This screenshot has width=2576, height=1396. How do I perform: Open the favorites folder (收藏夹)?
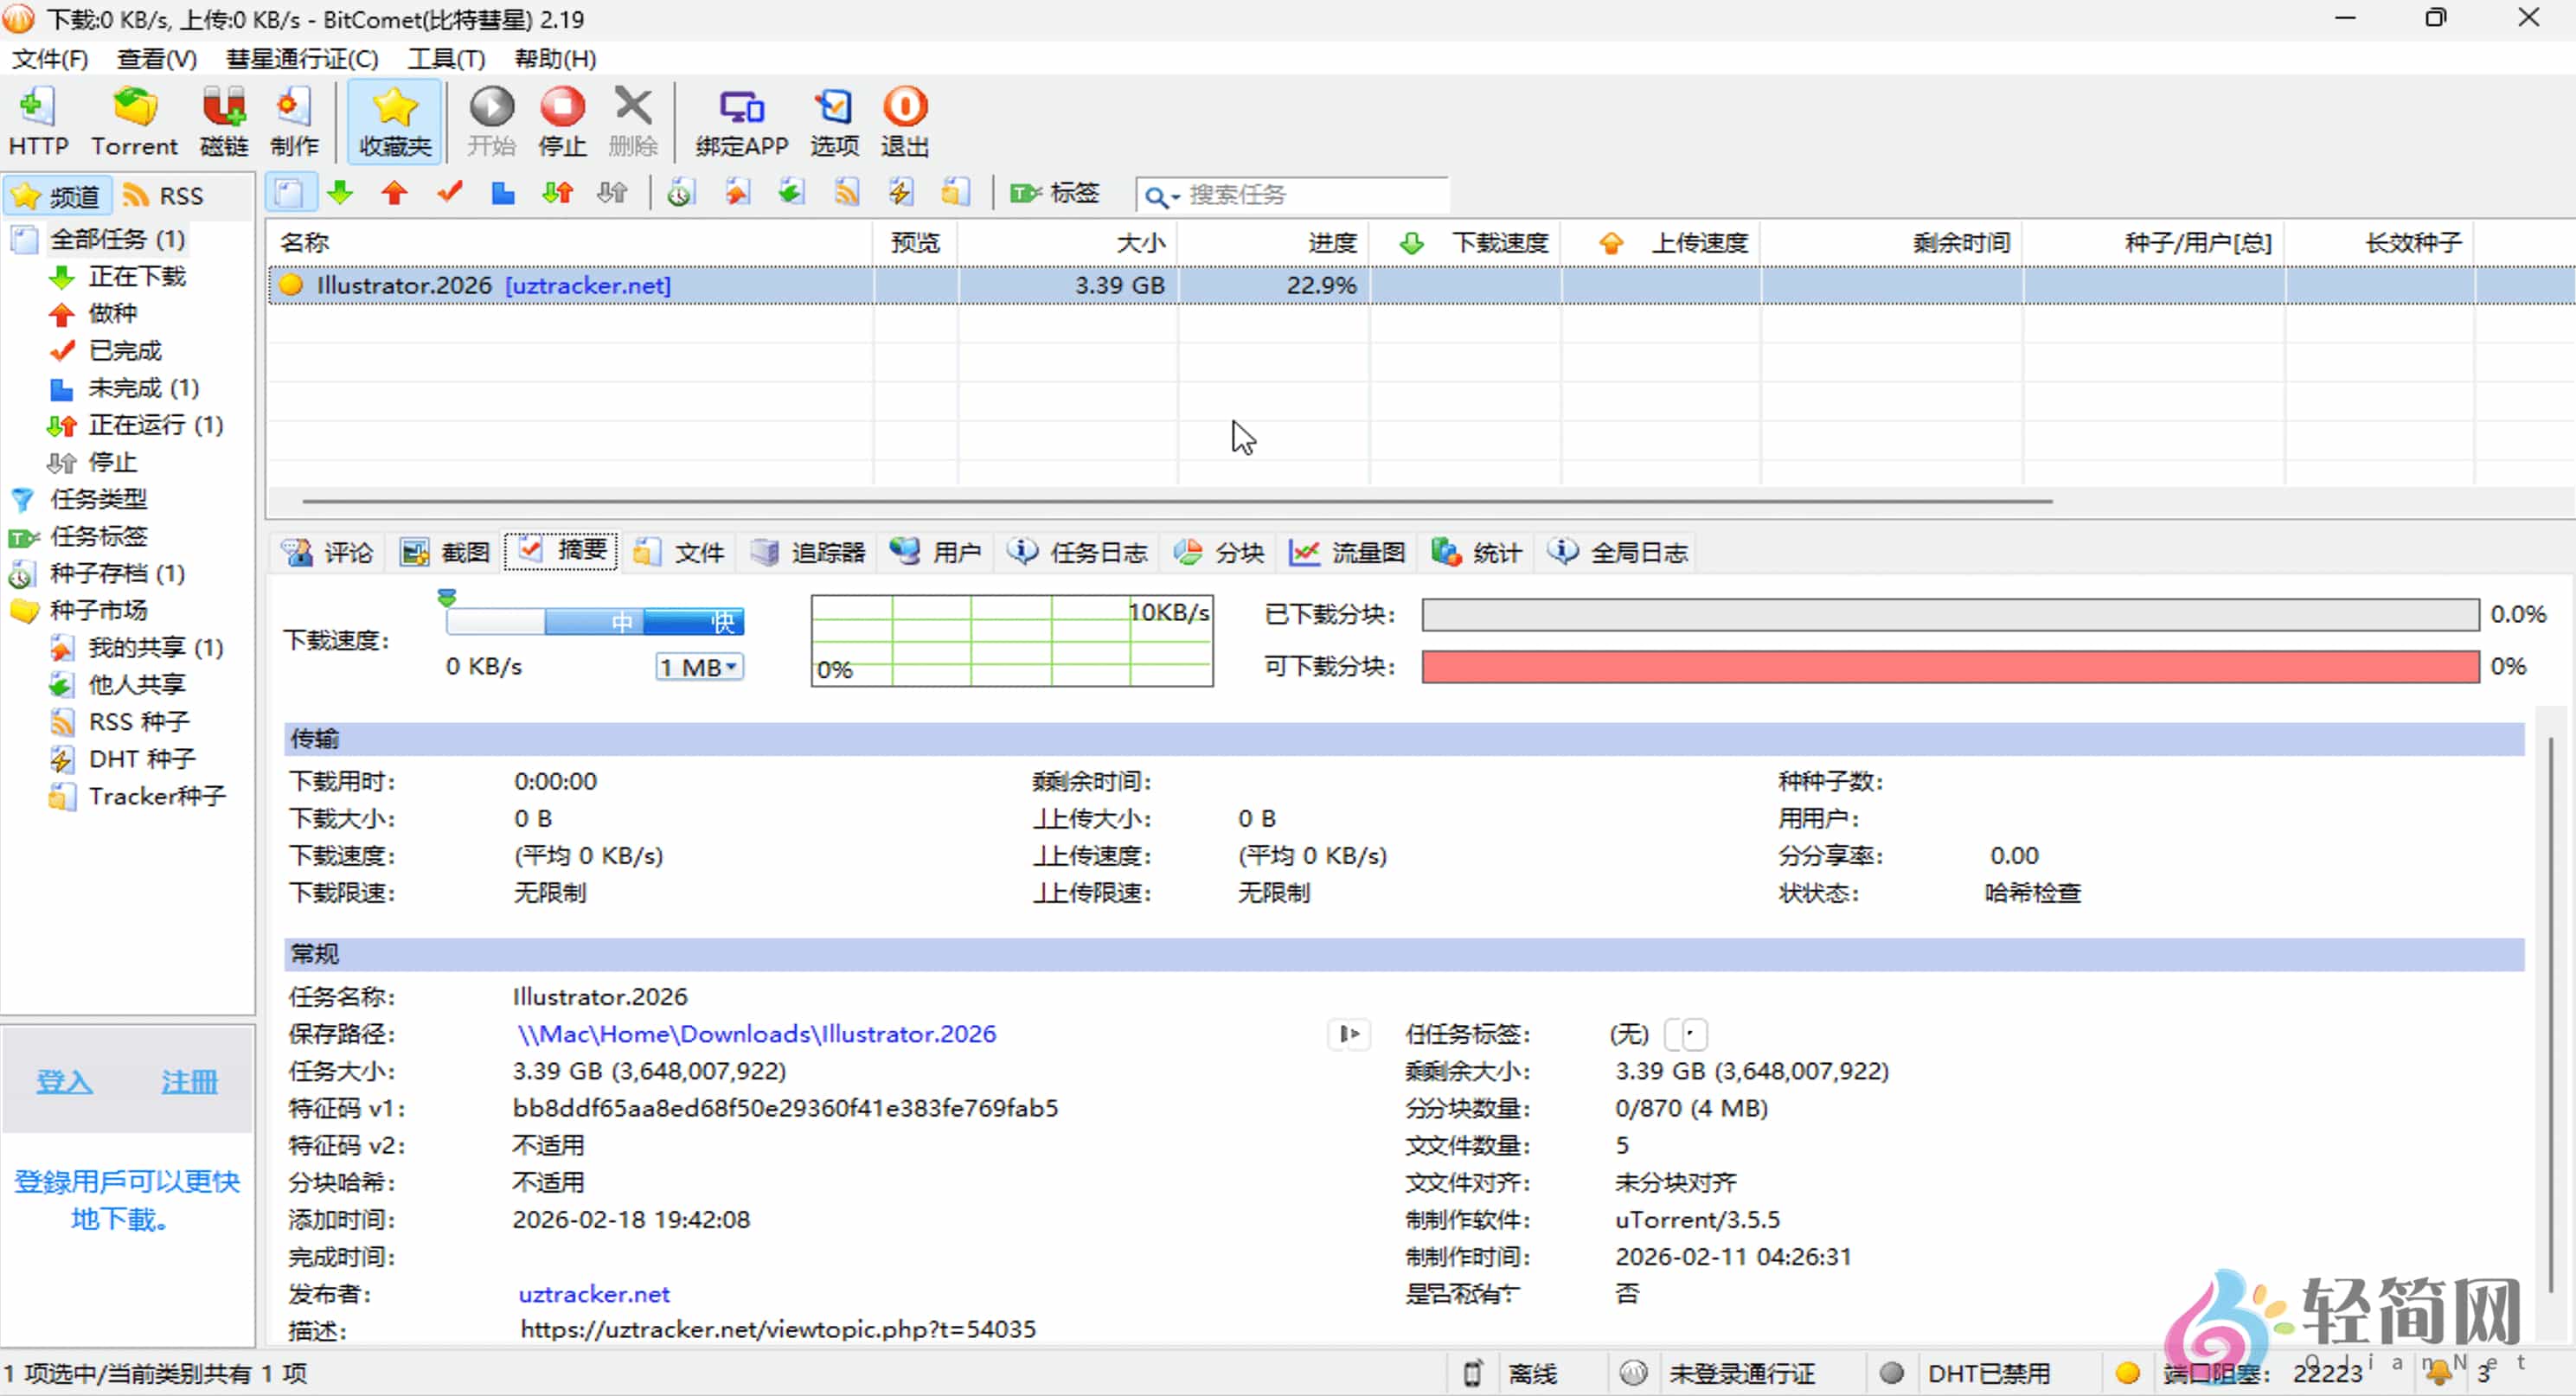(x=394, y=120)
